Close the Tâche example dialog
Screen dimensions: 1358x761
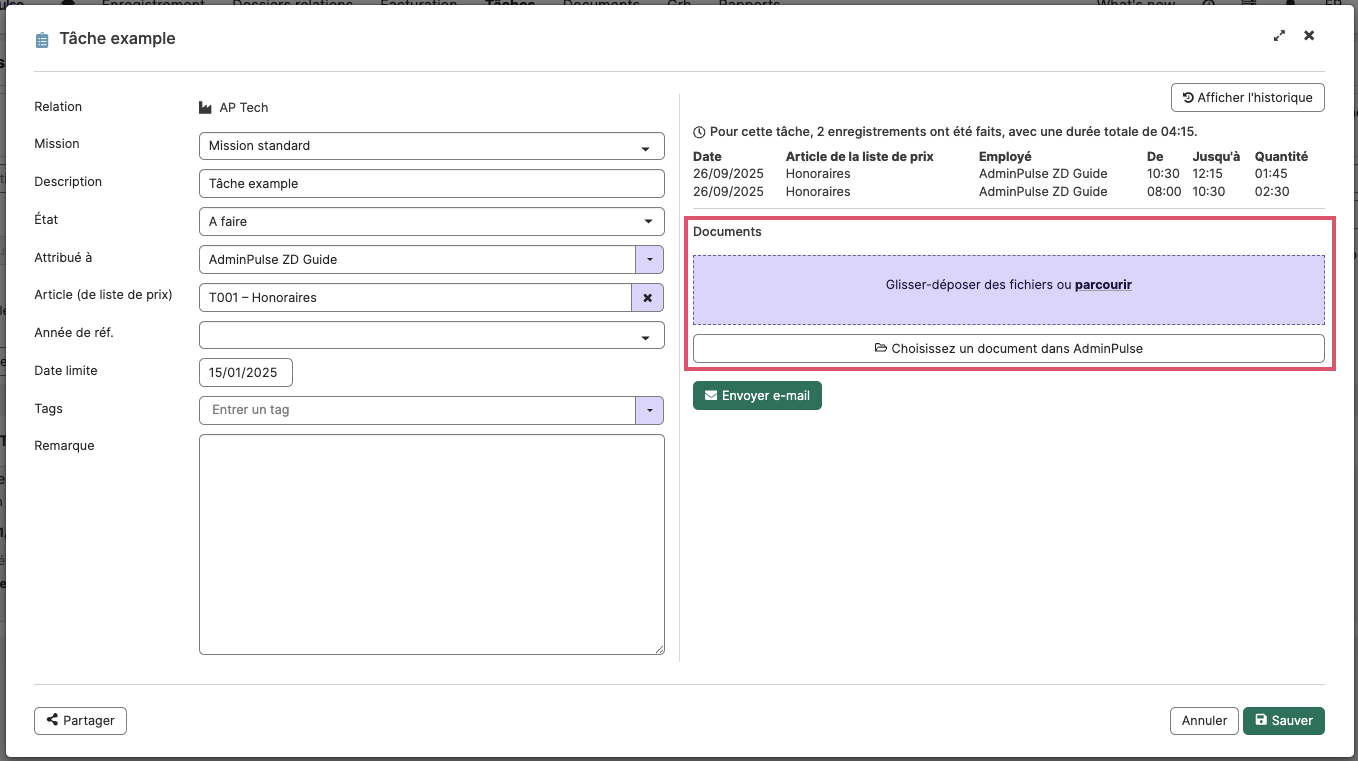point(1309,36)
